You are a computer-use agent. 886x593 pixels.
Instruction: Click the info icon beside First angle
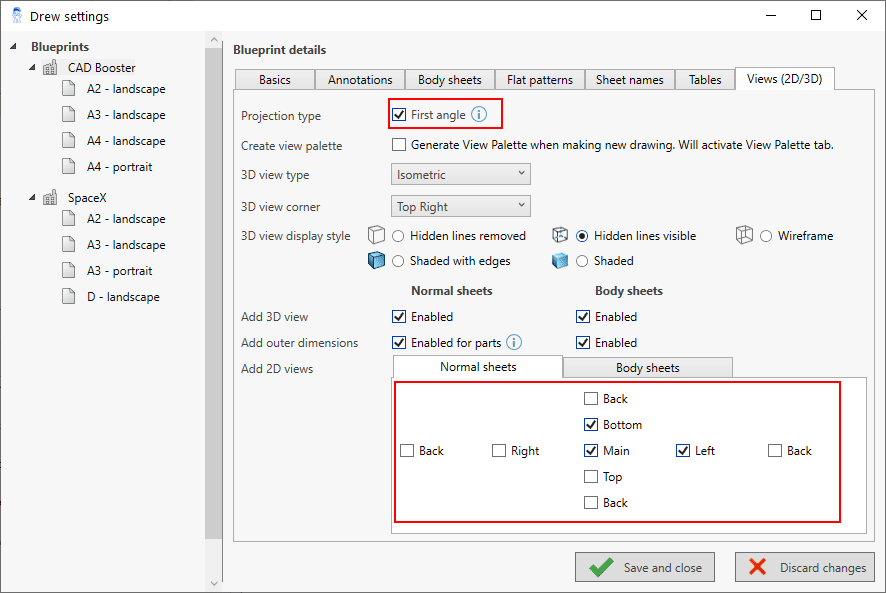[479, 115]
